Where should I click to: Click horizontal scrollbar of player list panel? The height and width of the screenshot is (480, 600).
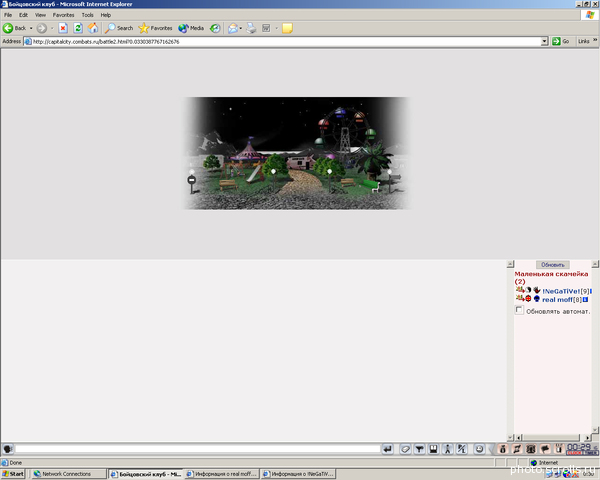click(x=551, y=437)
